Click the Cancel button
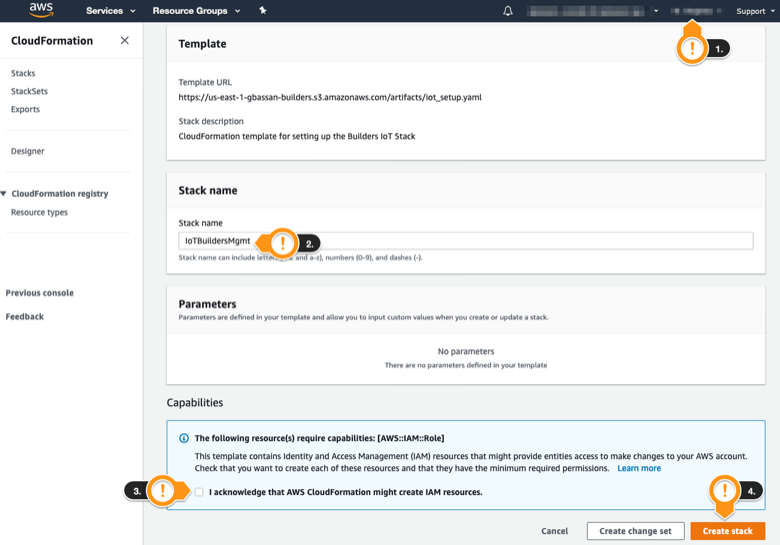This screenshot has height=545, width=780. (x=554, y=531)
